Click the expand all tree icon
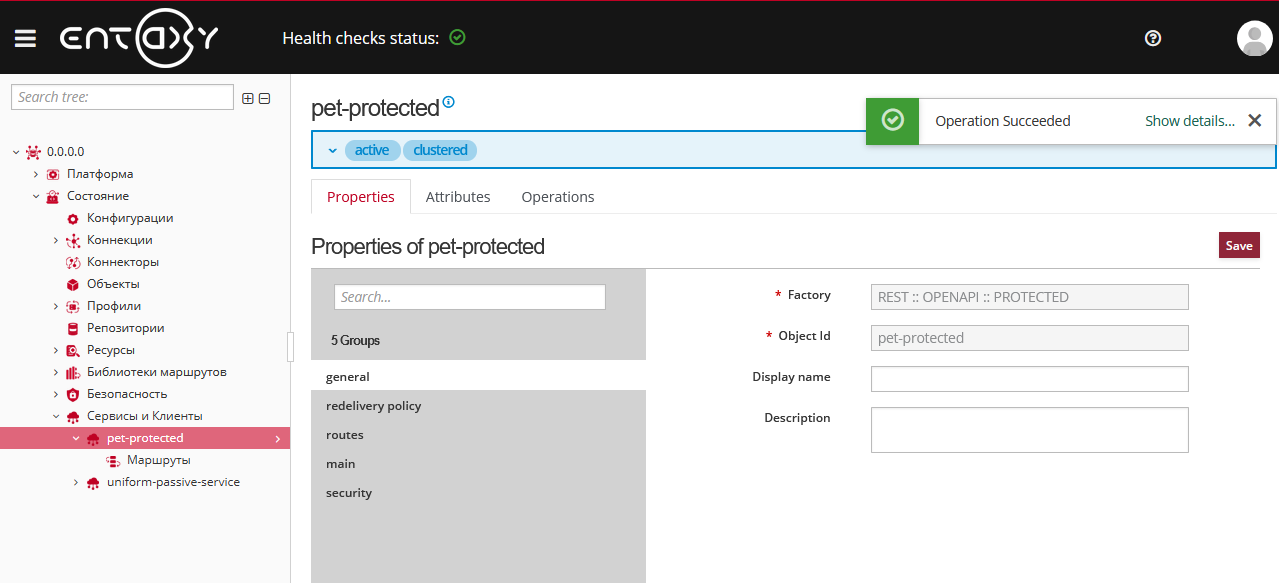 point(246,98)
